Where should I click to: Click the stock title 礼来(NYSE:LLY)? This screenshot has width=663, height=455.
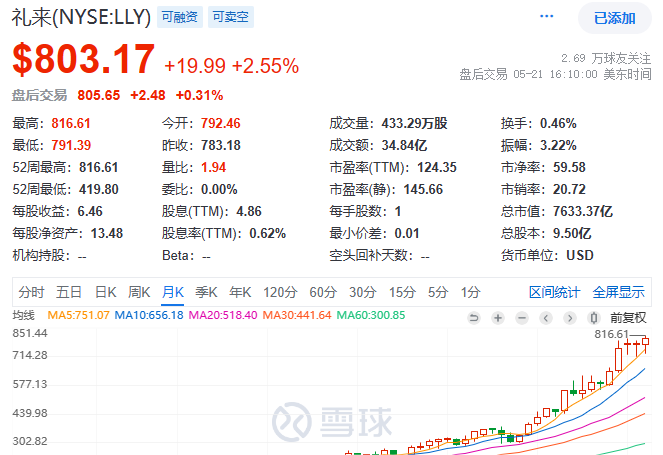(81, 18)
